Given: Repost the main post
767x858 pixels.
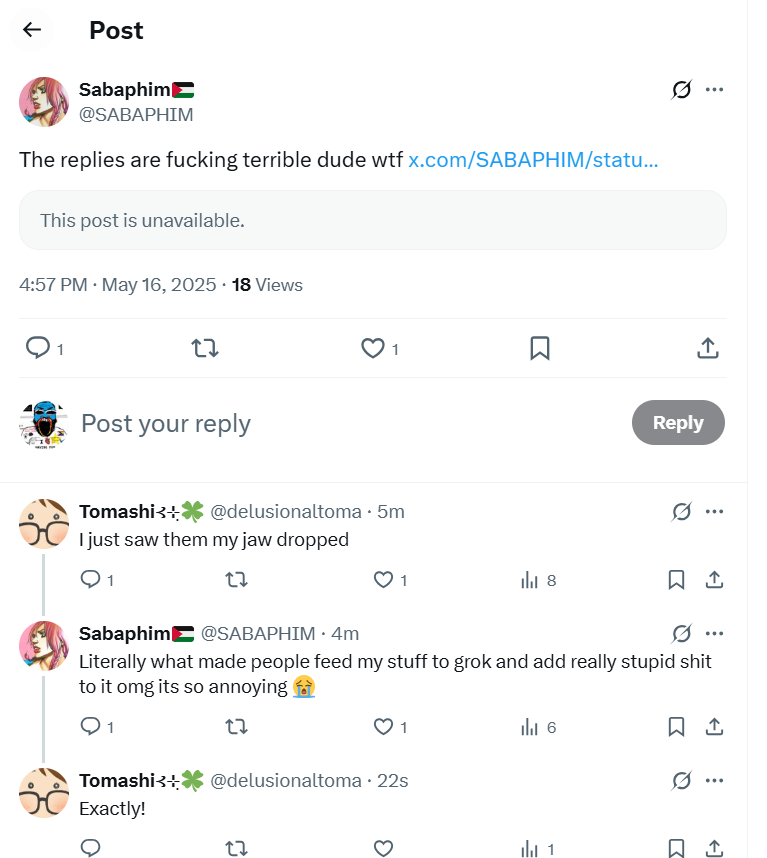Looking at the screenshot, I should point(204,348).
